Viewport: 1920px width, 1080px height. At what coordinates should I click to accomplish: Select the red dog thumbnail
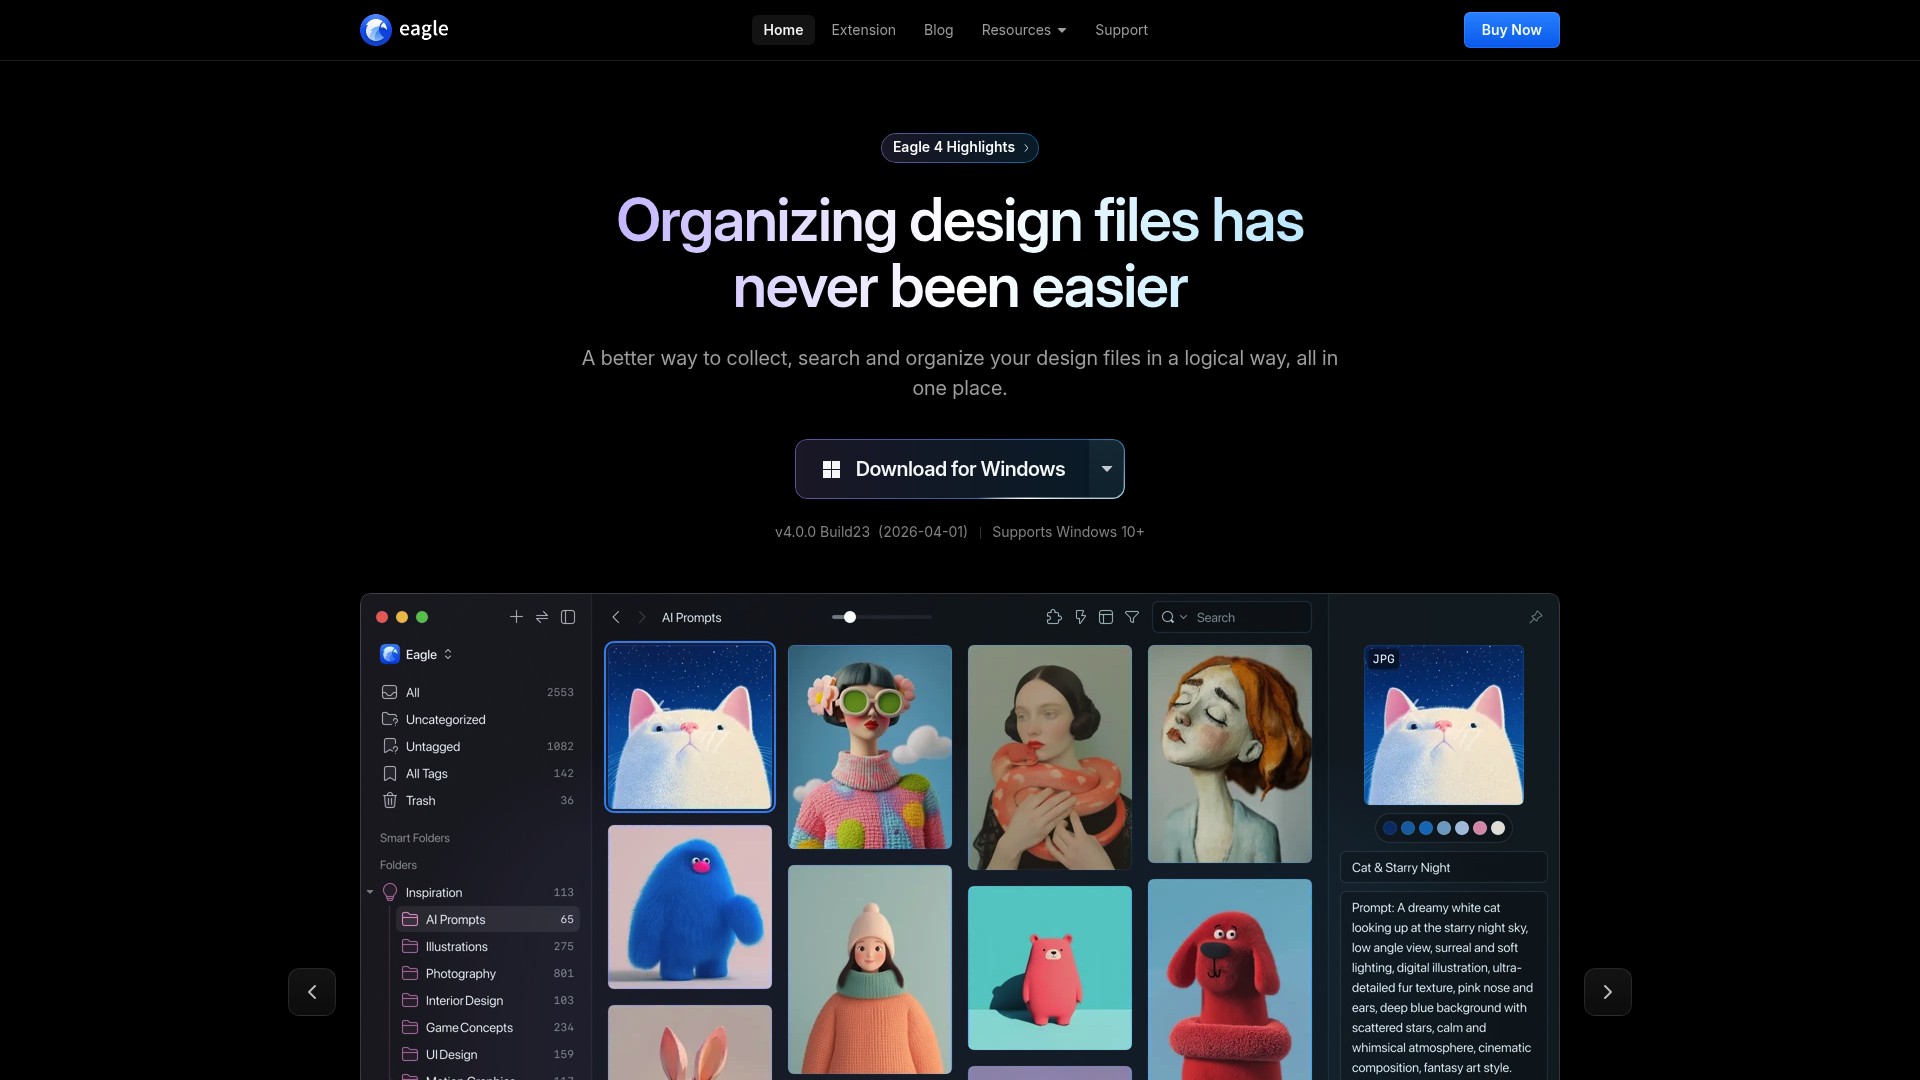[1230, 979]
